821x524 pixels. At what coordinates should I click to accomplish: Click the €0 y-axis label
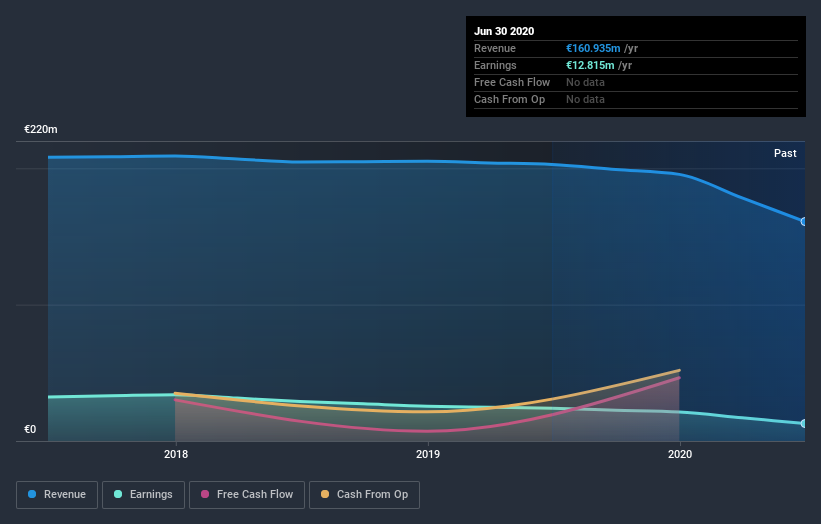pyautogui.click(x=30, y=429)
